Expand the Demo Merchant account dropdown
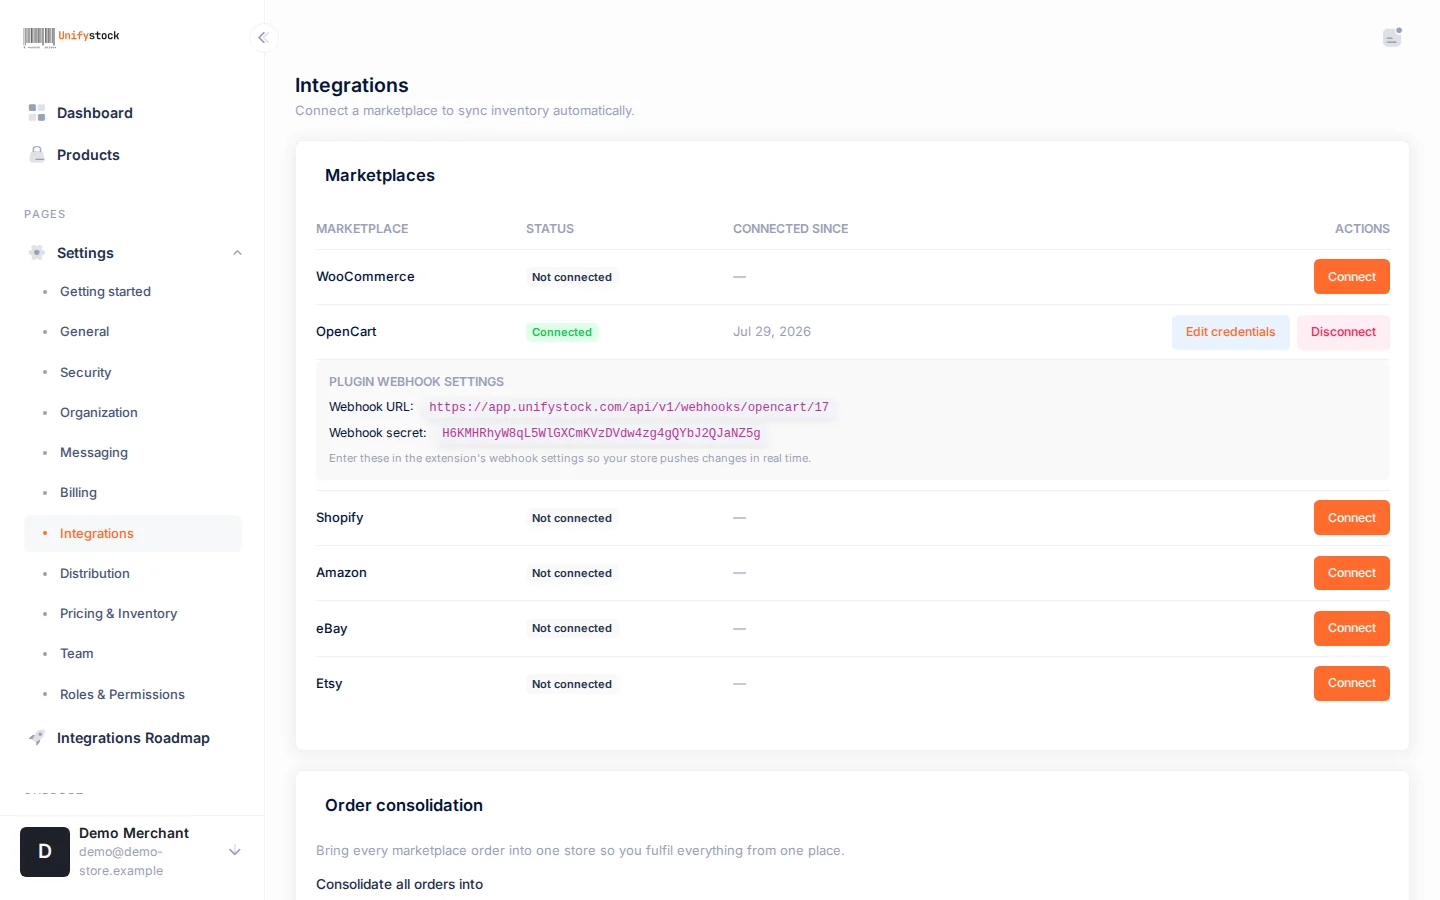This screenshot has width=1440, height=900. pos(235,852)
